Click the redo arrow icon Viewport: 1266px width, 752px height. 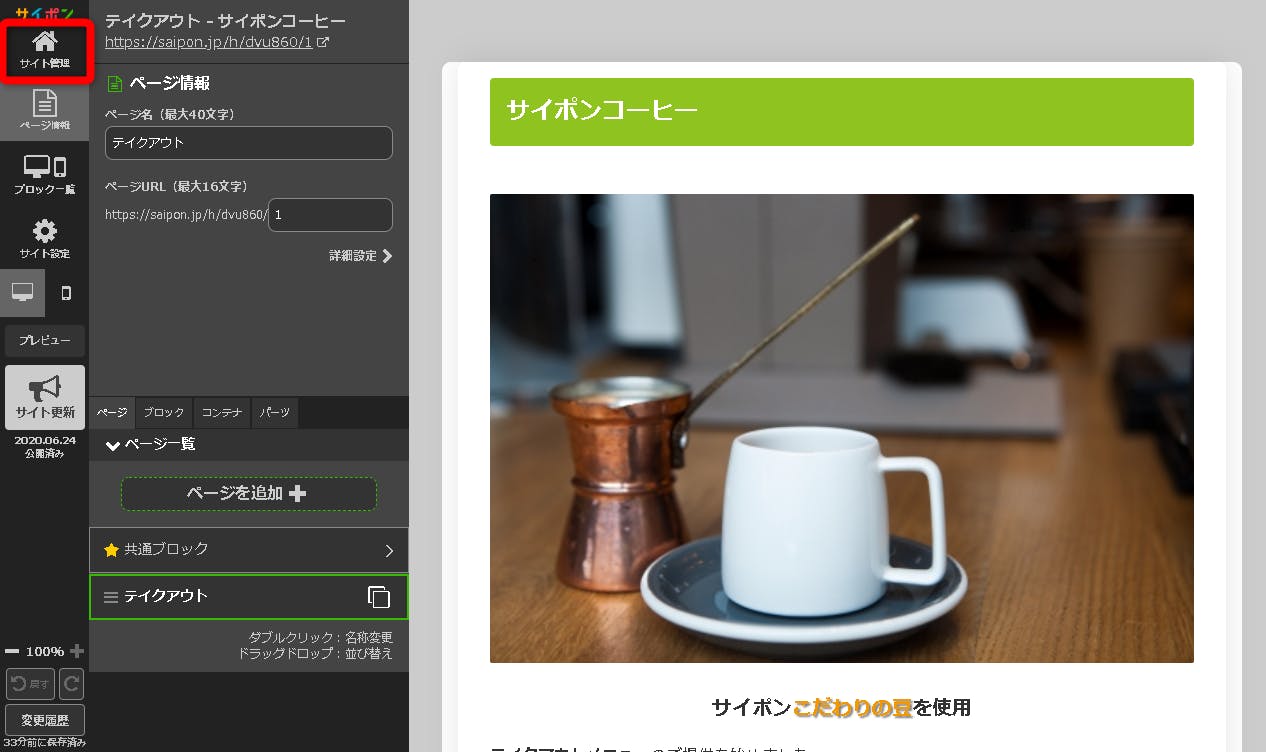click(x=71, y=684)
